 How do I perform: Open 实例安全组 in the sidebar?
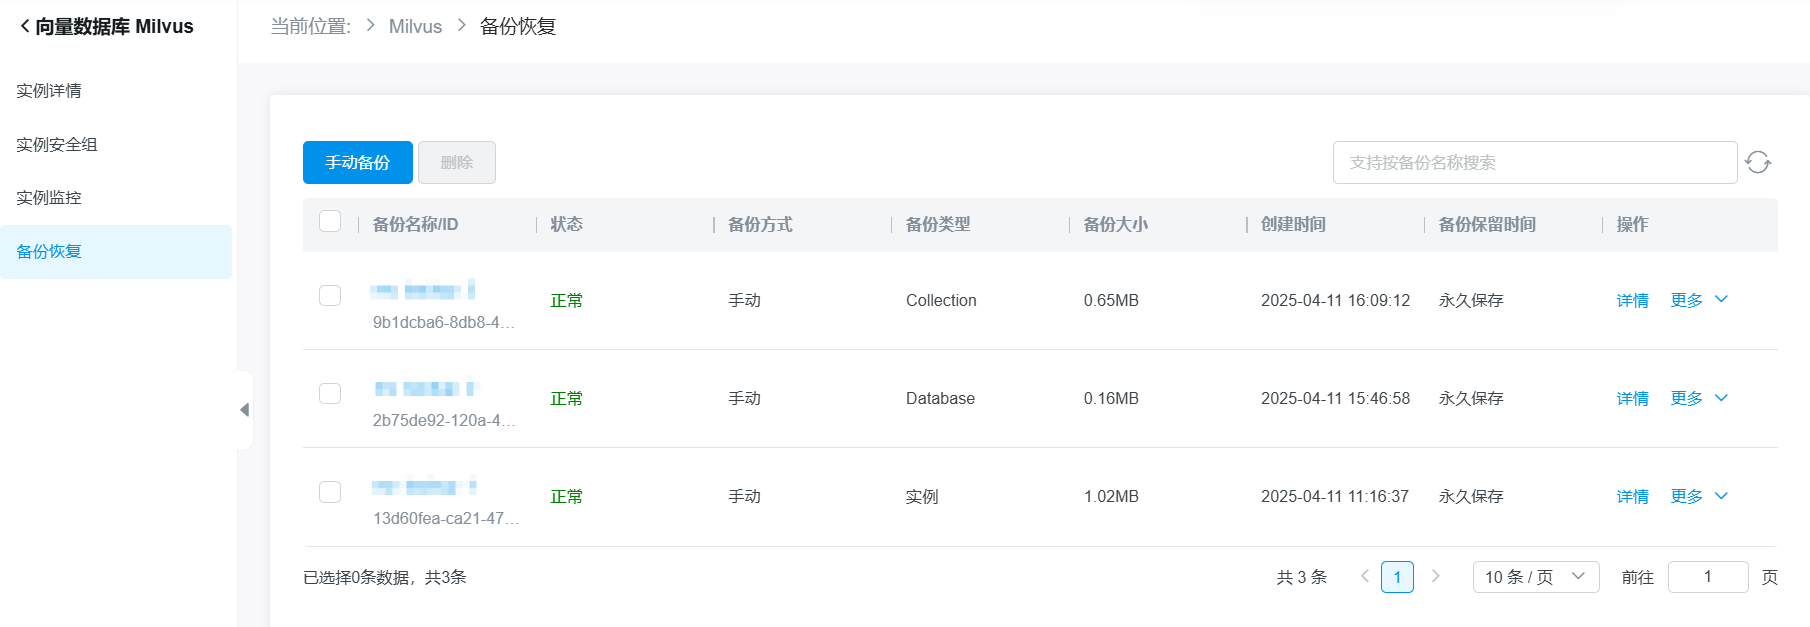57,145
